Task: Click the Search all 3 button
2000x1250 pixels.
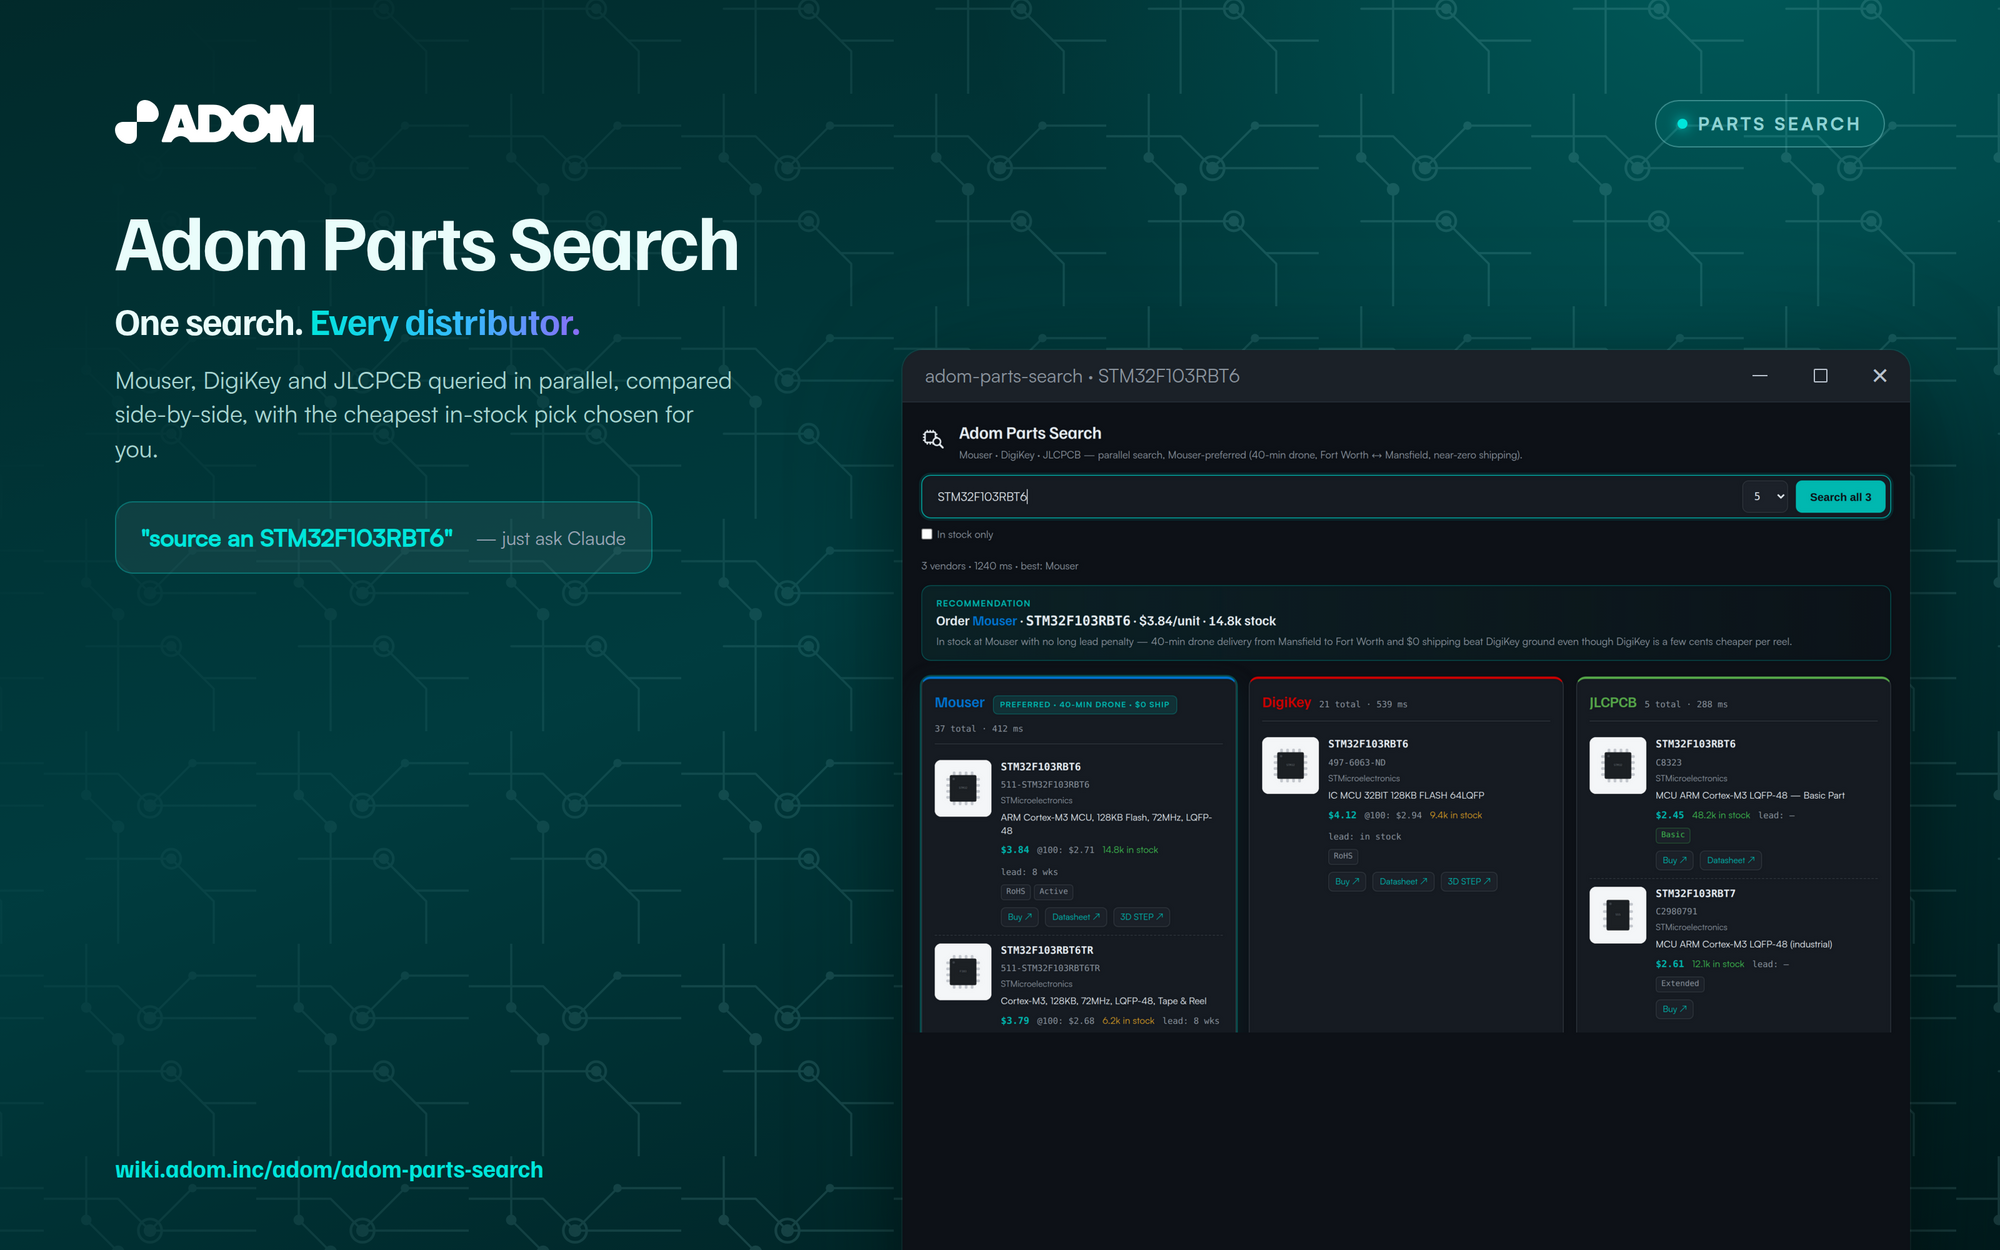Action: (1840, 497)
